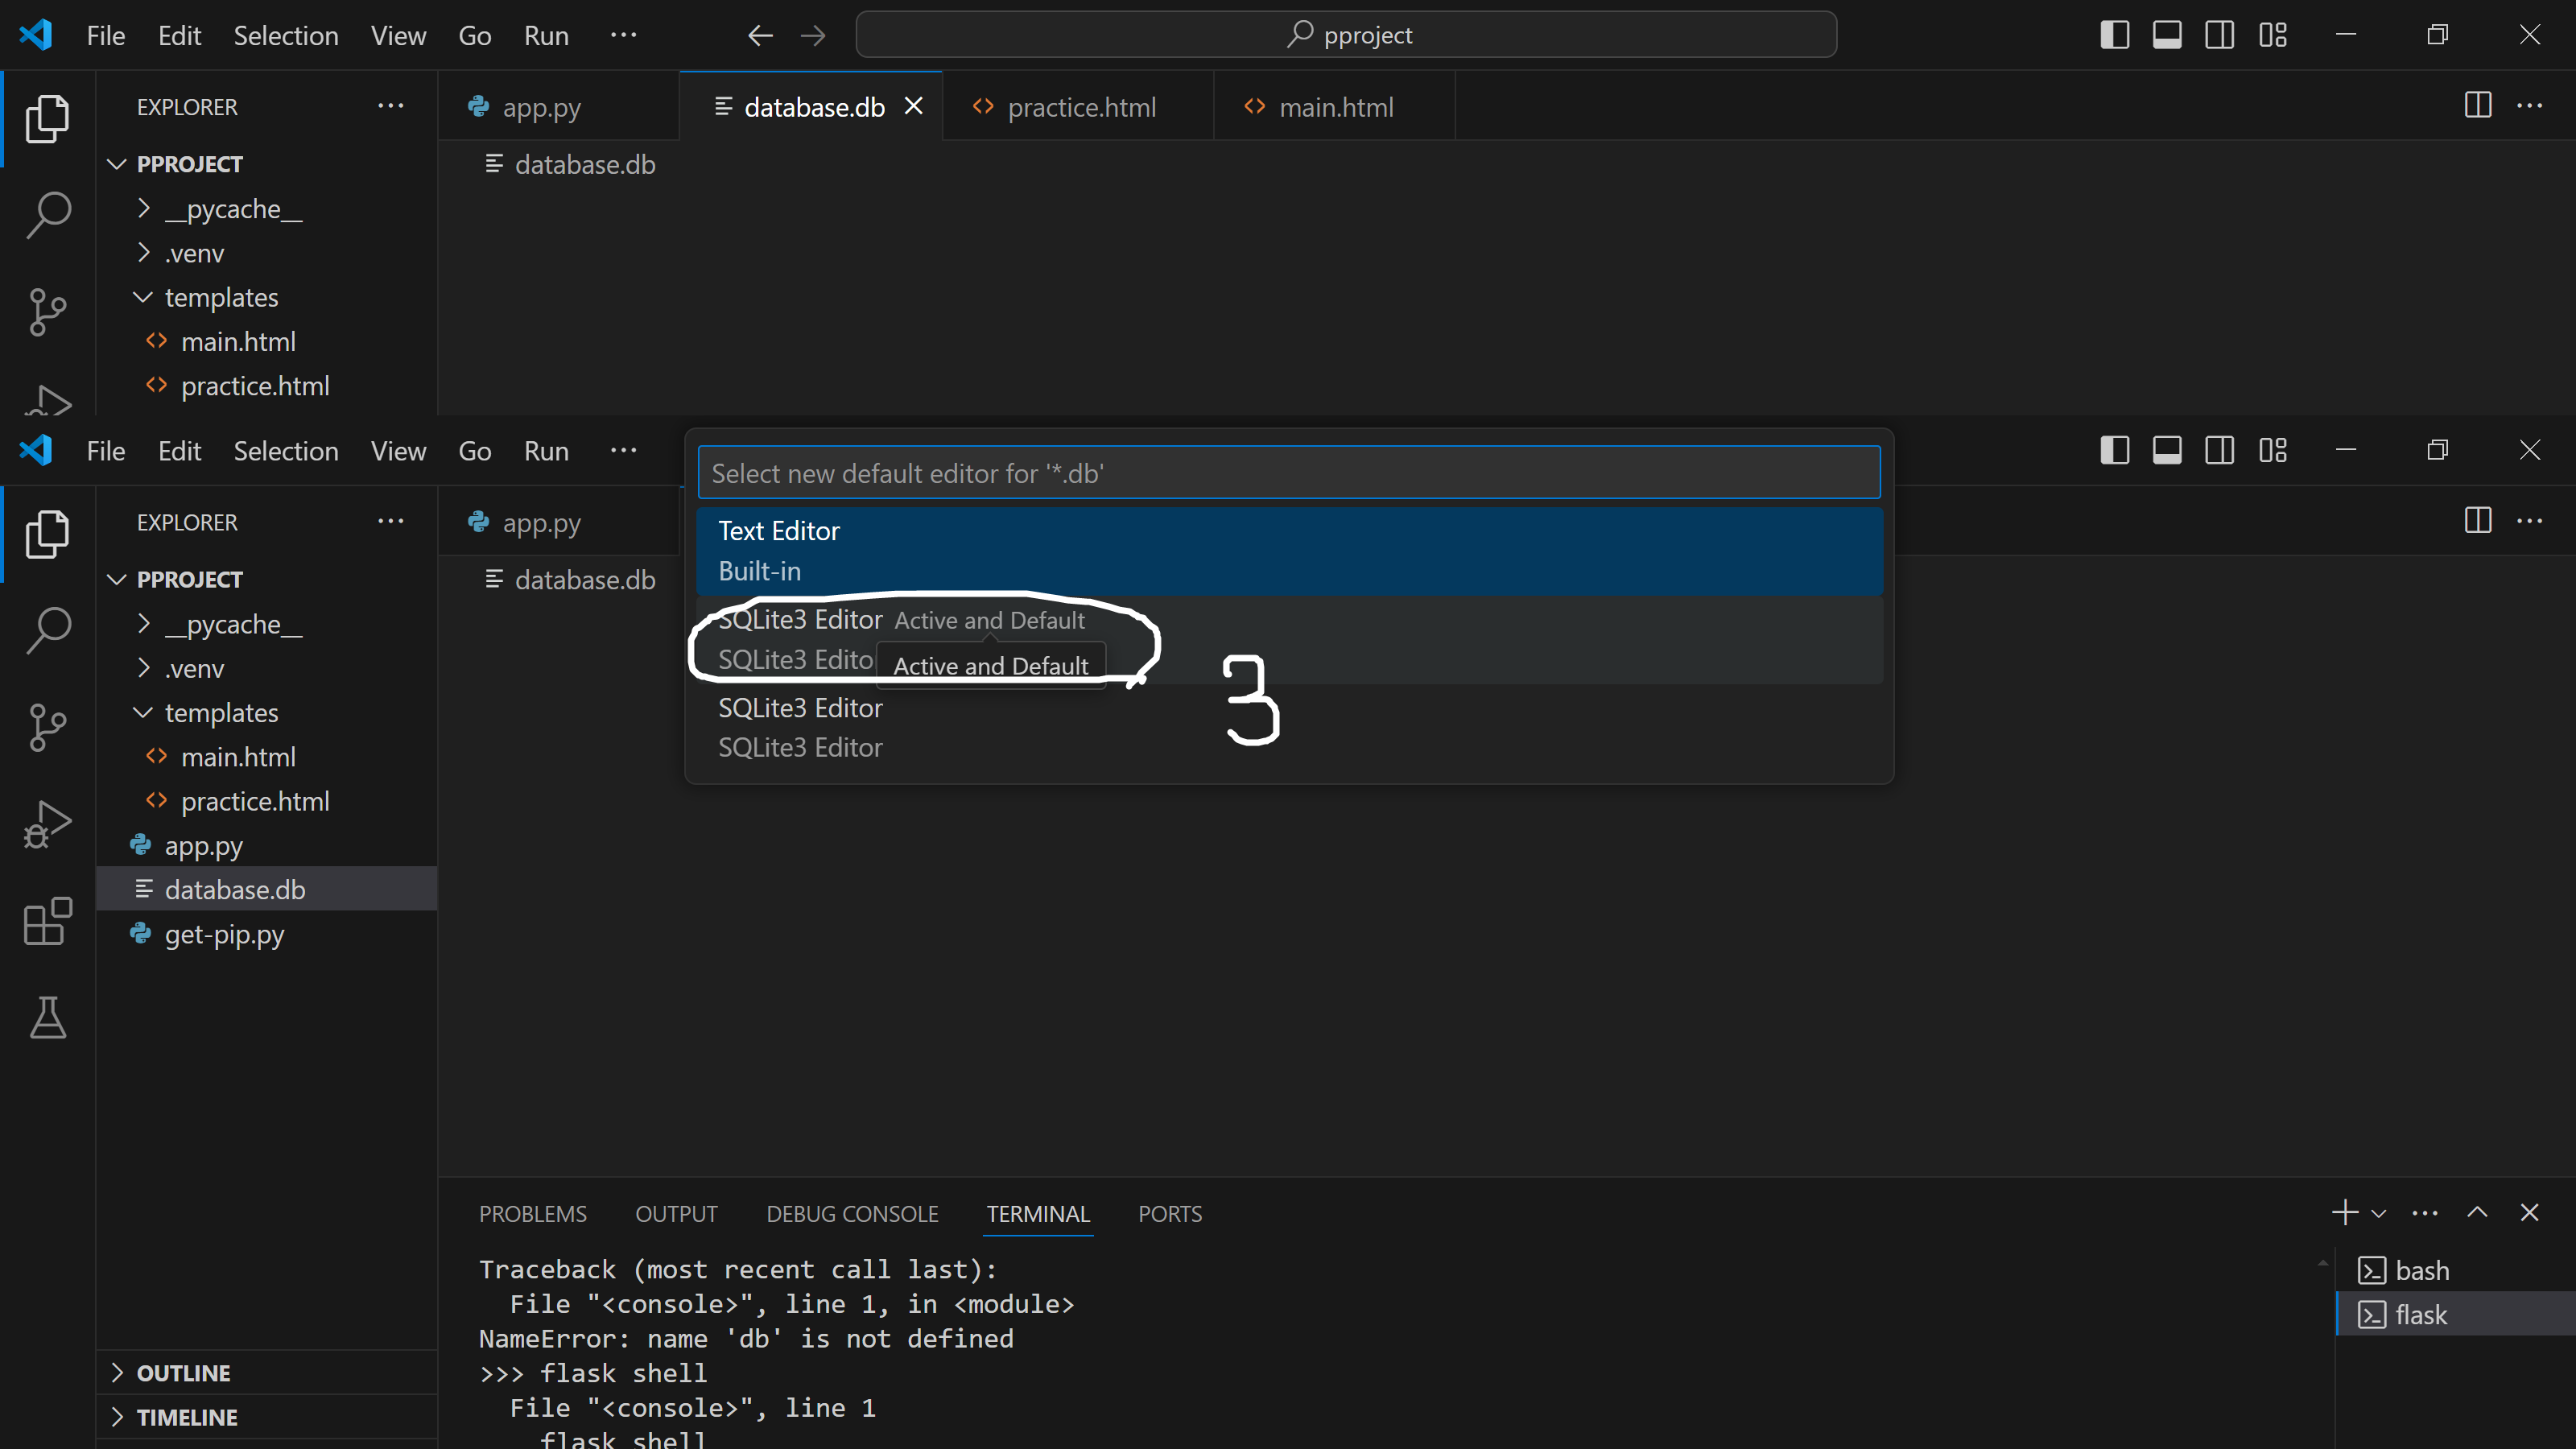
Task: Open the Testing flask view
Action: tap(47, 1017)
